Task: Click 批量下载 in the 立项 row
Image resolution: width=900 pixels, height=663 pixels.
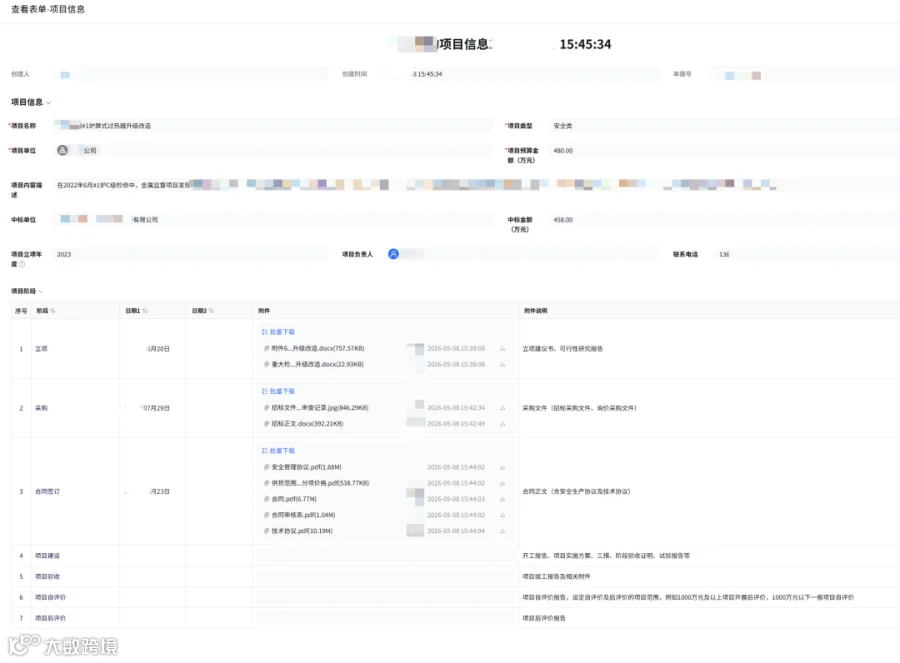Action: pyautogui.click(x=278, y=332)
